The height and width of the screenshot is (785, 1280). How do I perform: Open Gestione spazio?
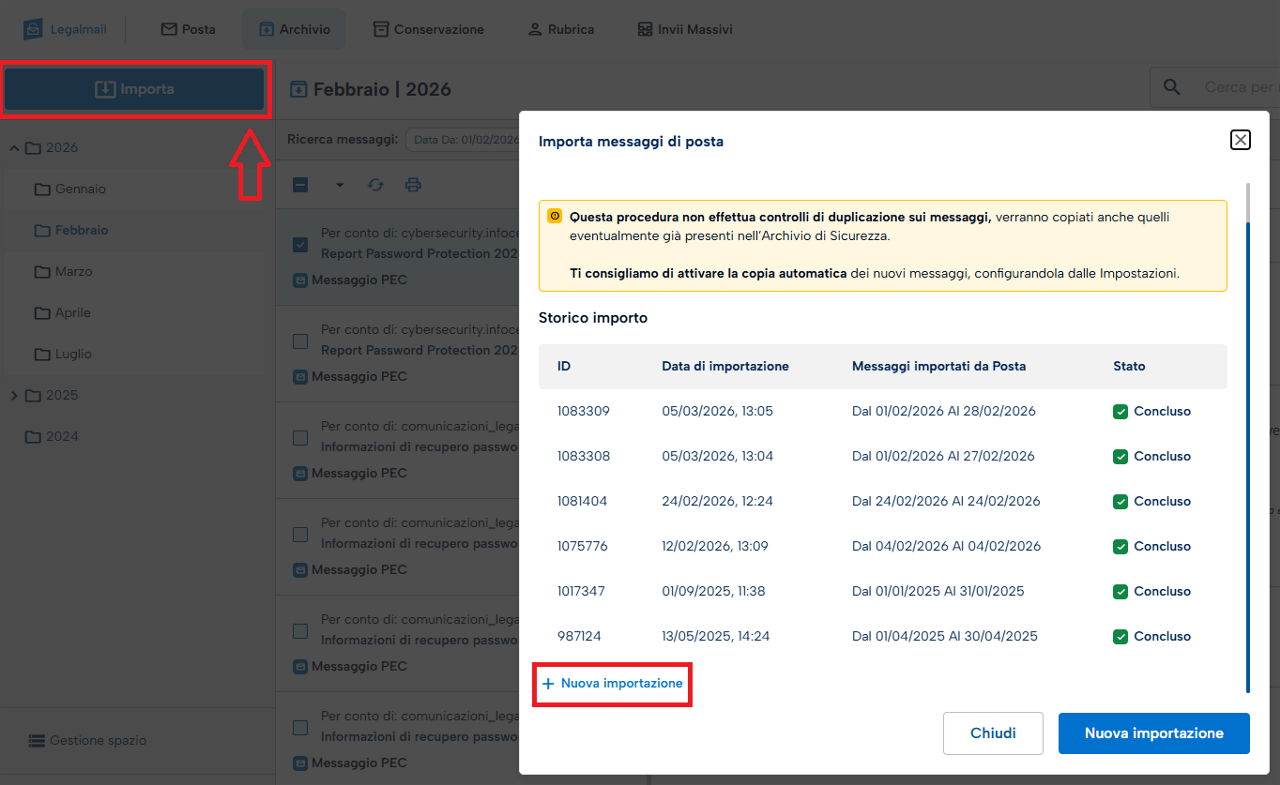pos(87,741)
